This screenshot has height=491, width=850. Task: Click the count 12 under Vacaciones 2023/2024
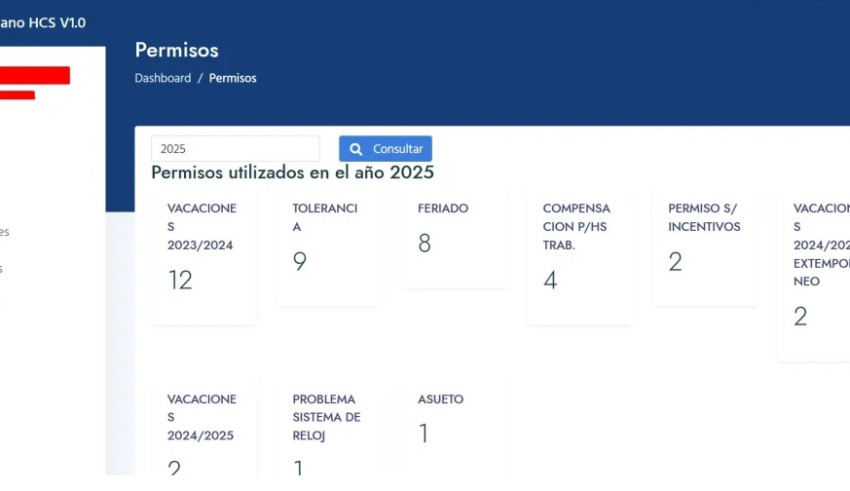[180, 280]
